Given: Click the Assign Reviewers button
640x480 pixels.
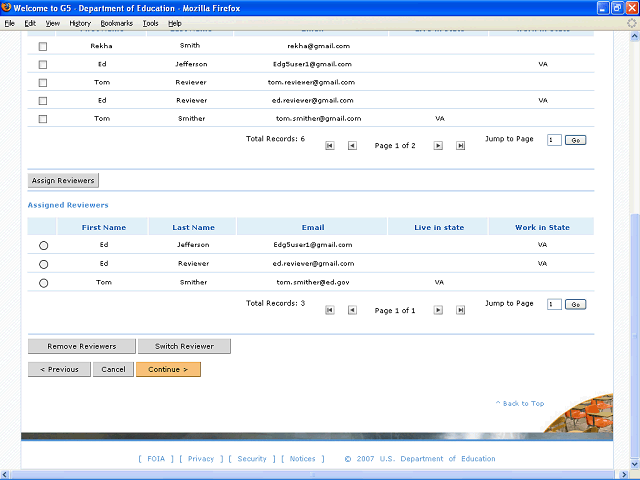Looking at the screenshot, I should (63, 181).
